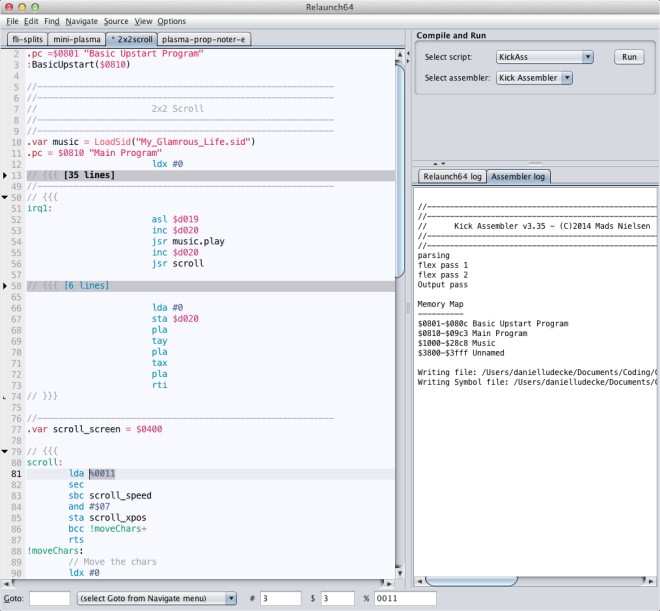Collapse the irq1 fold at line 50

click(5, 198)
